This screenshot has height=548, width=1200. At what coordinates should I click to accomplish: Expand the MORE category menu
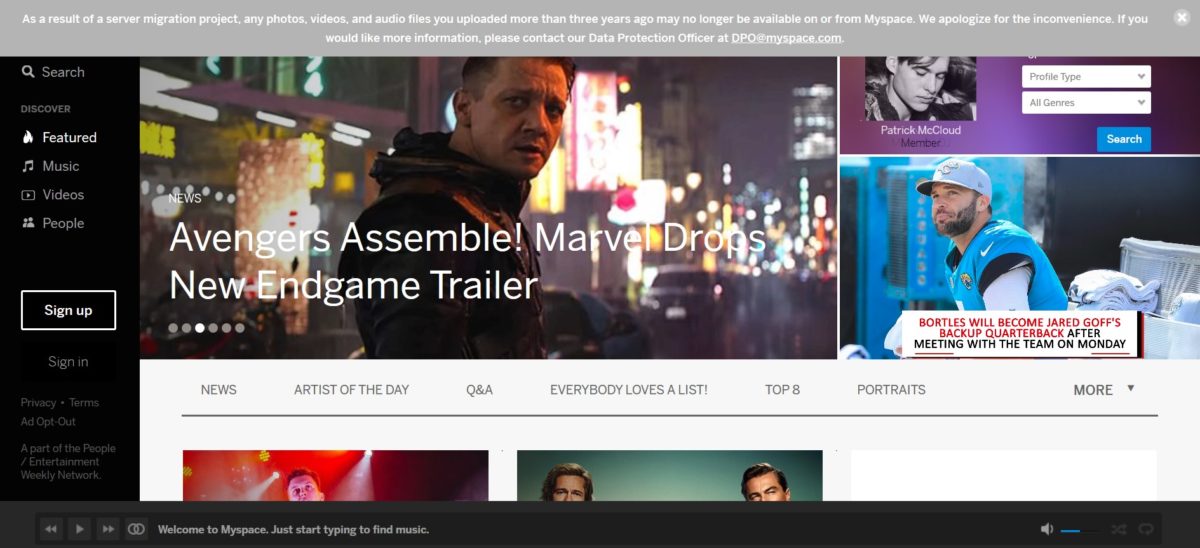pos(1104,390)
